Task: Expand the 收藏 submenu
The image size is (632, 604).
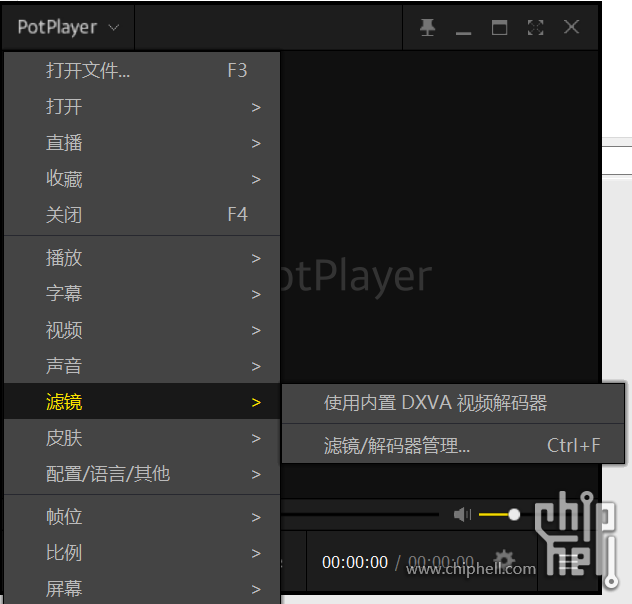Action: (142, 179)
